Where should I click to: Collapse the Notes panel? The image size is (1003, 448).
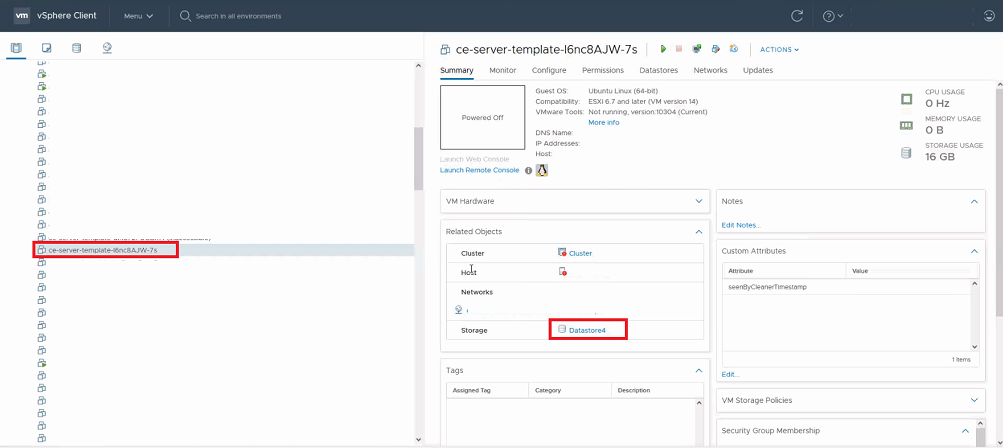(x=974, y=201)
